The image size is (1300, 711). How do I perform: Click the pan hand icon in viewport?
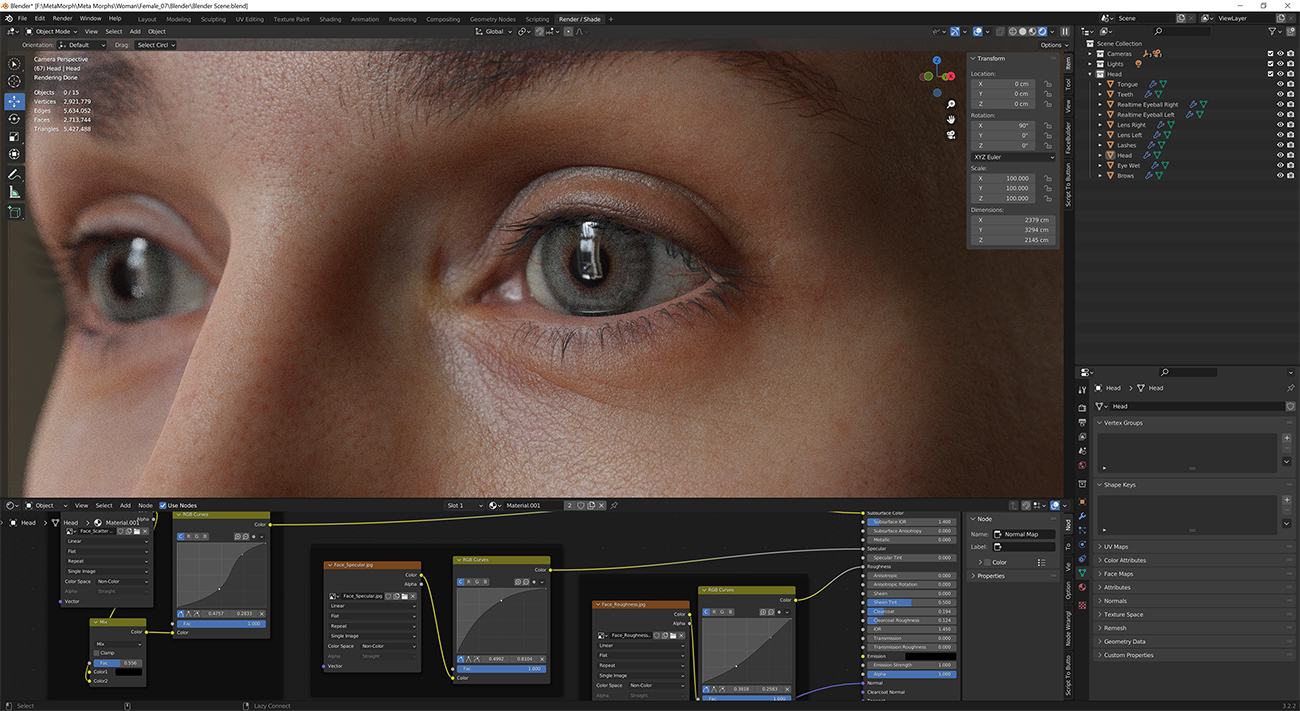(950, 120)
